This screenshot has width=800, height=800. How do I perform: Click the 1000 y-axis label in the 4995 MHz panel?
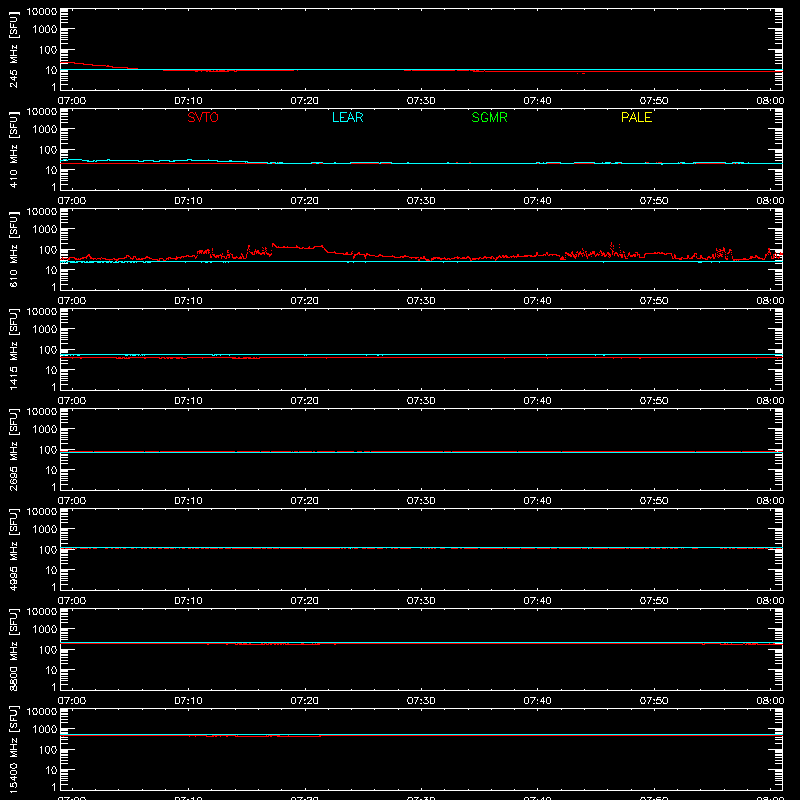coord(45,529)
